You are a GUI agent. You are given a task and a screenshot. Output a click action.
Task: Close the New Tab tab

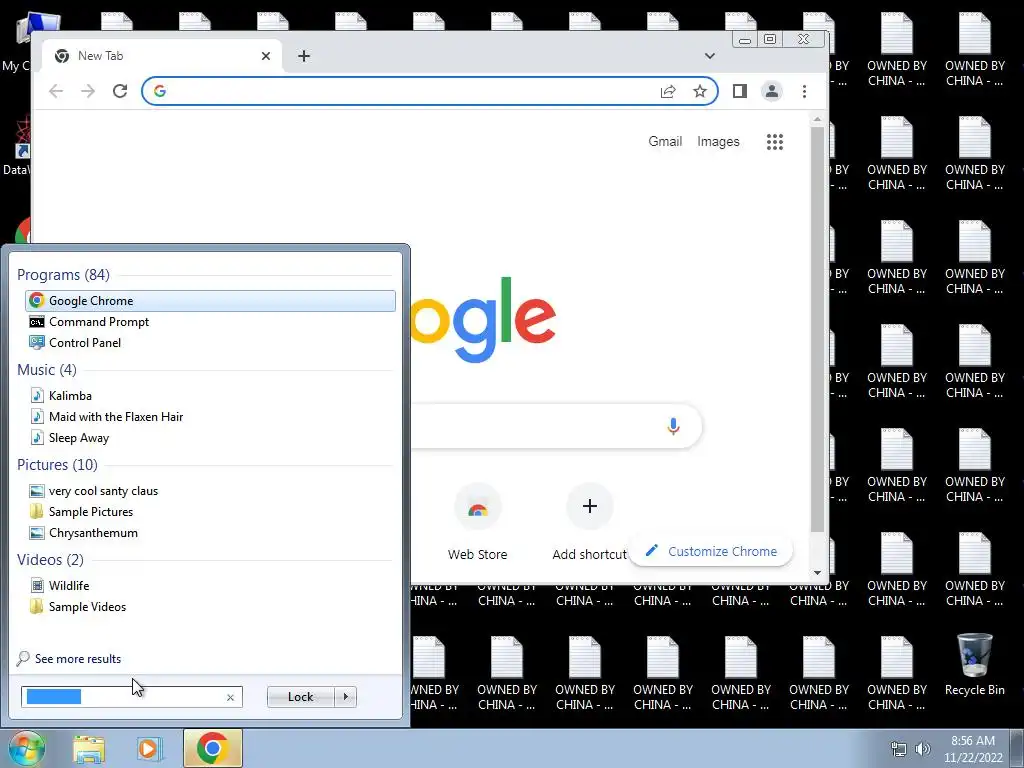coord(266,56)
